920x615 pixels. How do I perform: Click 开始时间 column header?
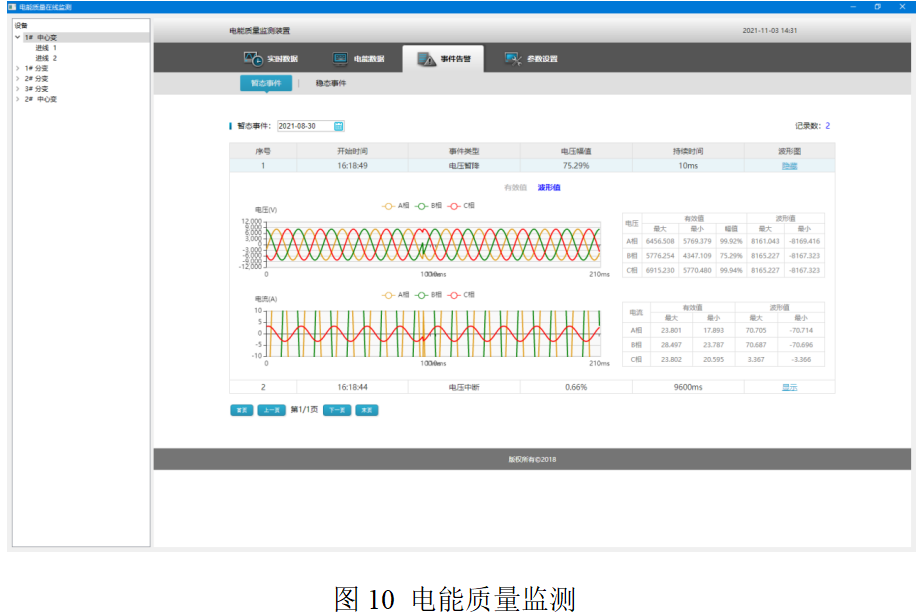(352, 151)
